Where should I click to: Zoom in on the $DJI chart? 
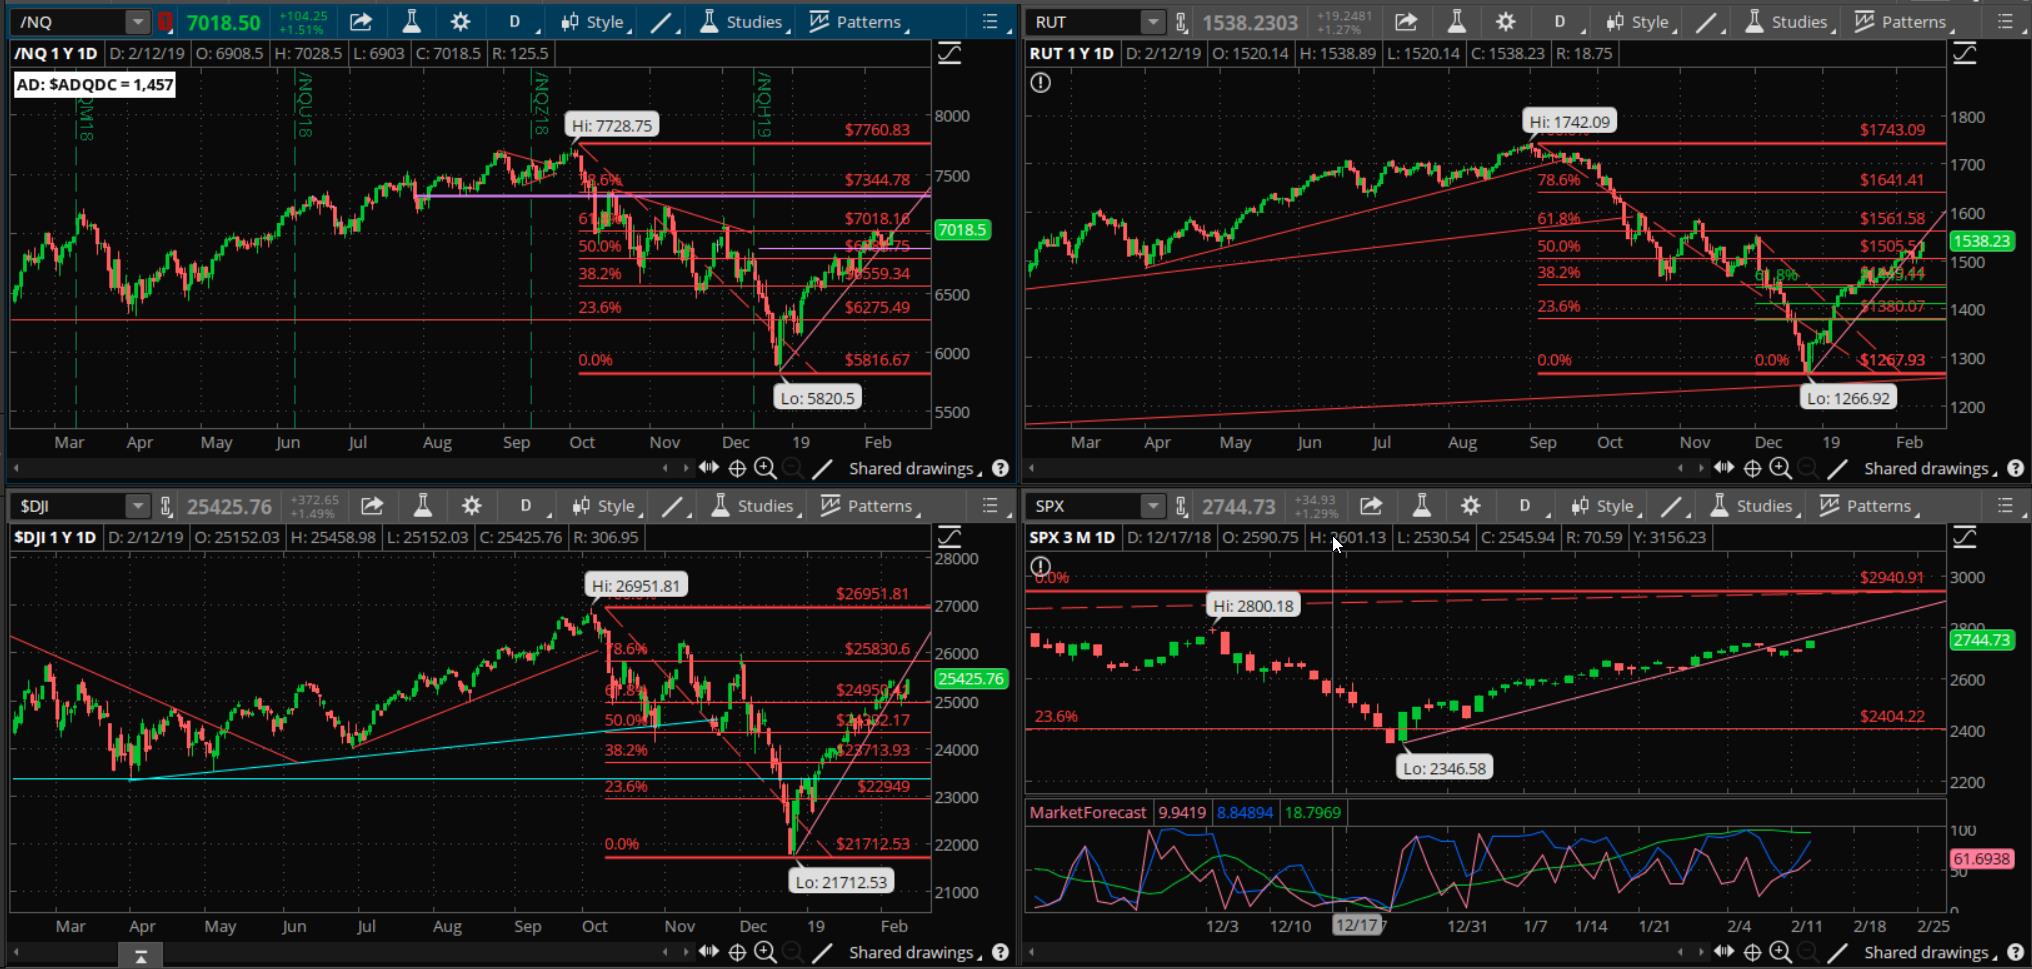coord(765,952)
